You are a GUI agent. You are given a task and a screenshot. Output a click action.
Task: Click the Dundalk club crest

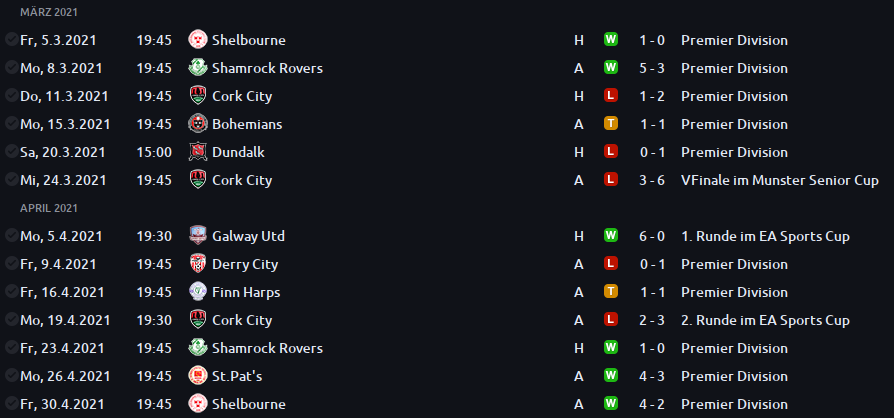(197, 152)
